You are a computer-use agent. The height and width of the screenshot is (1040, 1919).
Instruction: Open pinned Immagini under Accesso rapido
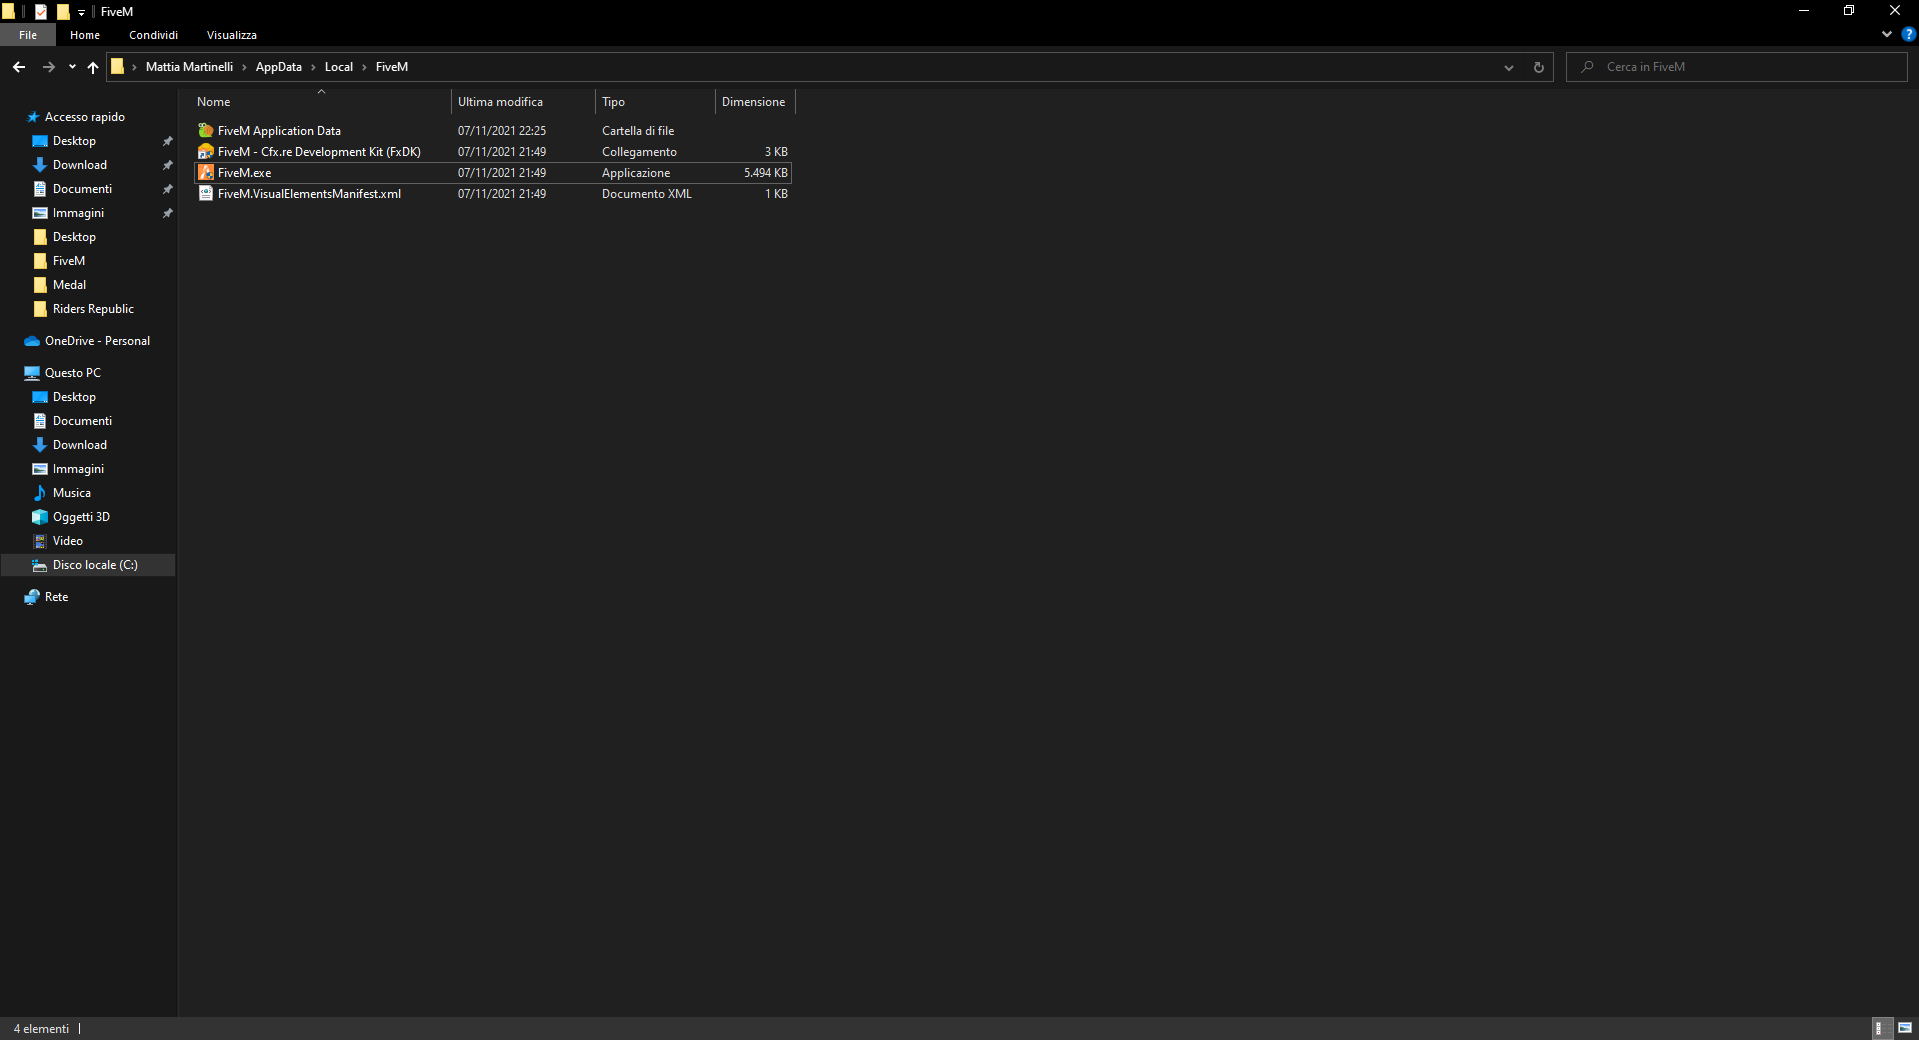(78, 213)
